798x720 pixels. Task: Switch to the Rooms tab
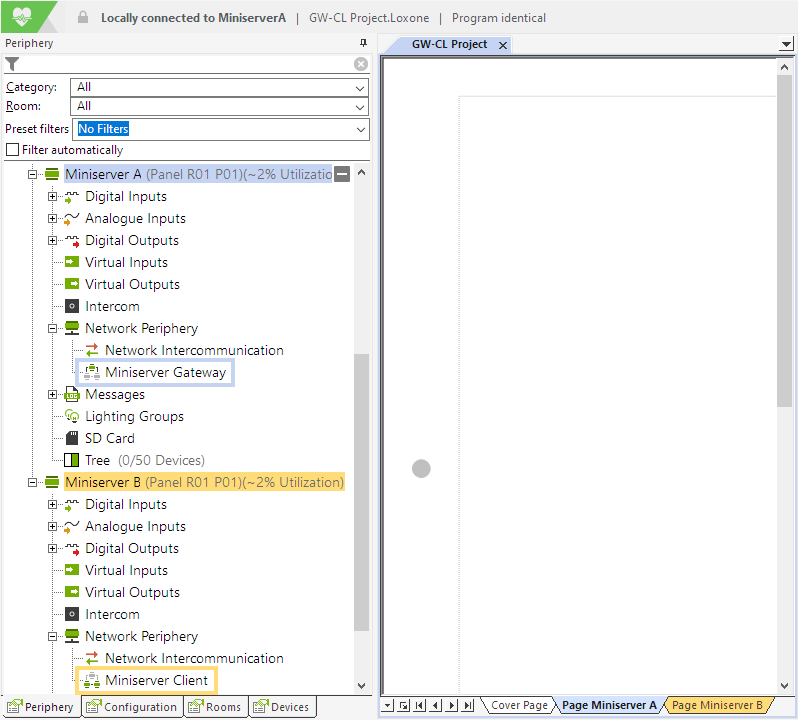click(215, 707)
